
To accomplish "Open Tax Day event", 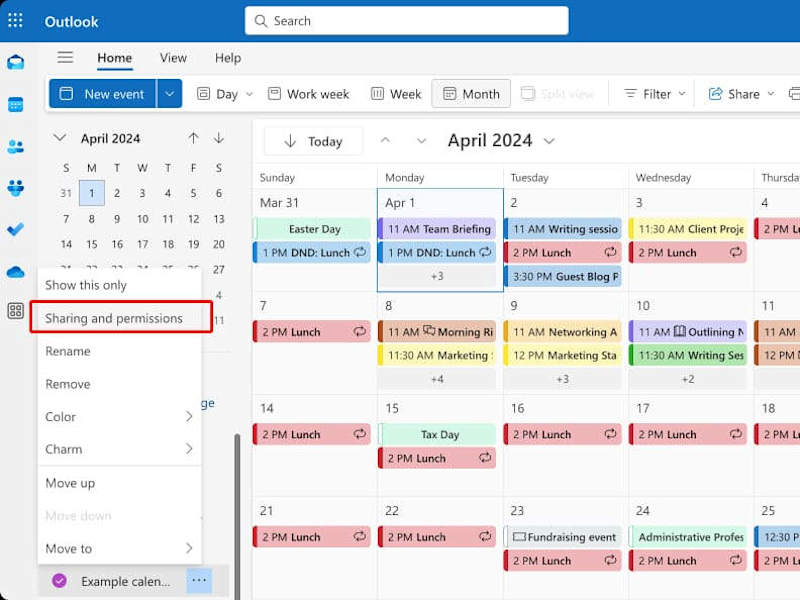I will (437, 435).
